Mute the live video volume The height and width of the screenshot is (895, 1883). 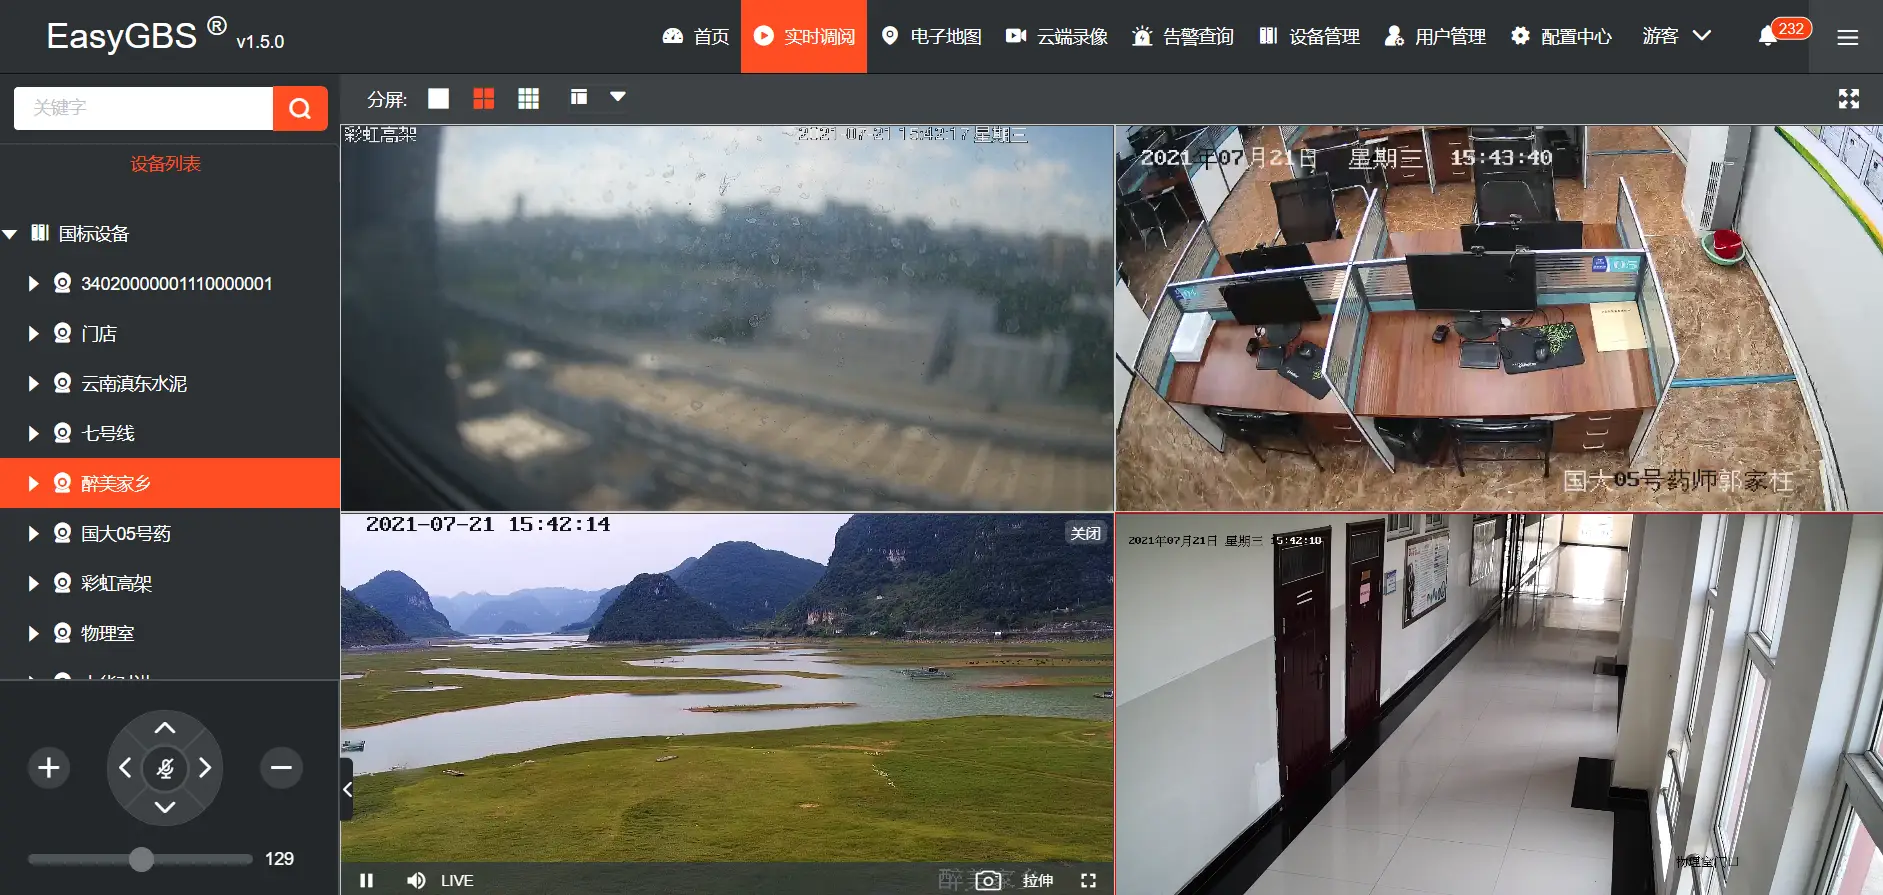pos(416,880)
